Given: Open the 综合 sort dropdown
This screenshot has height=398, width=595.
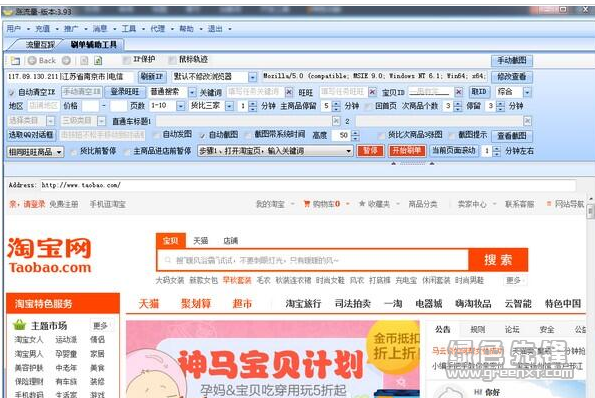Looking at the screenshot, I should (527, 92).
